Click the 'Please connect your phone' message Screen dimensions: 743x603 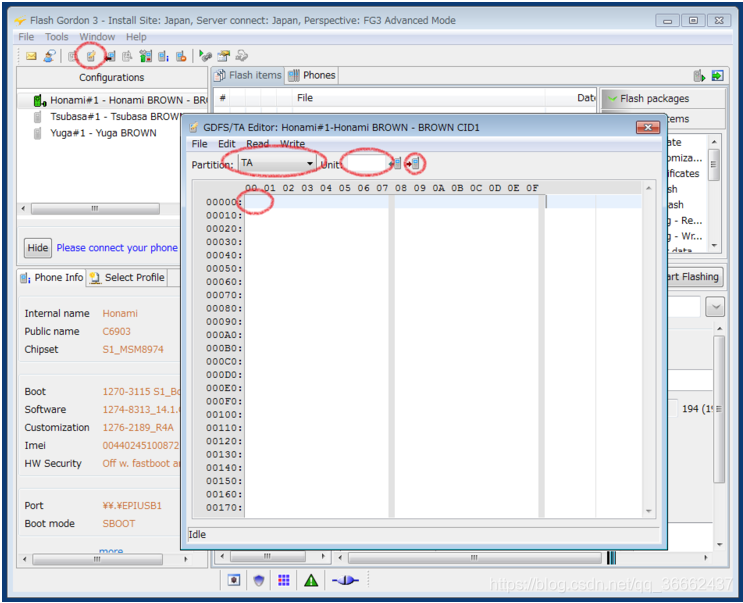click(117, 248)
